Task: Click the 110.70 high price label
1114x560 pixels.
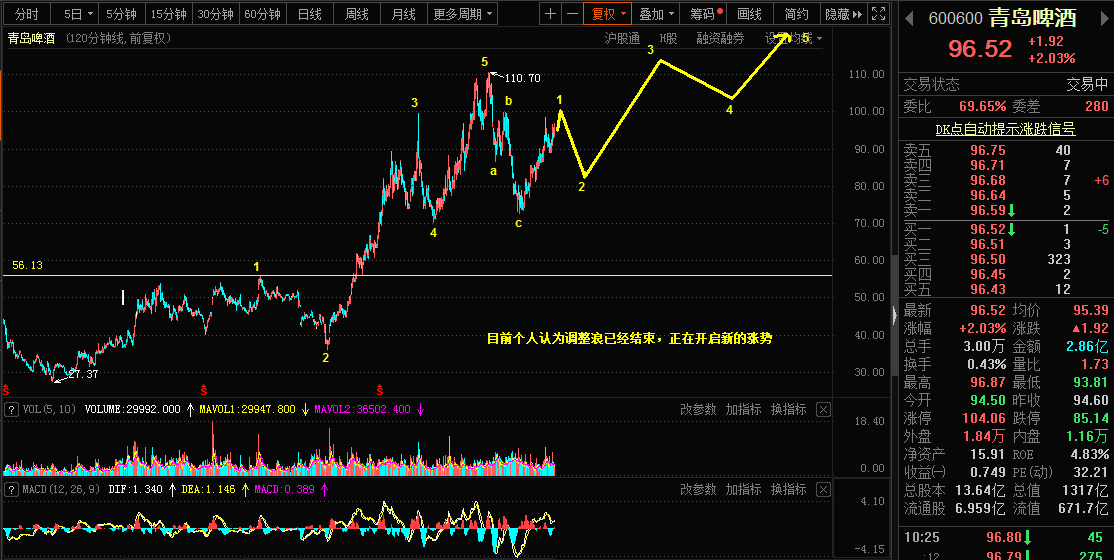Action: [522, 78]
